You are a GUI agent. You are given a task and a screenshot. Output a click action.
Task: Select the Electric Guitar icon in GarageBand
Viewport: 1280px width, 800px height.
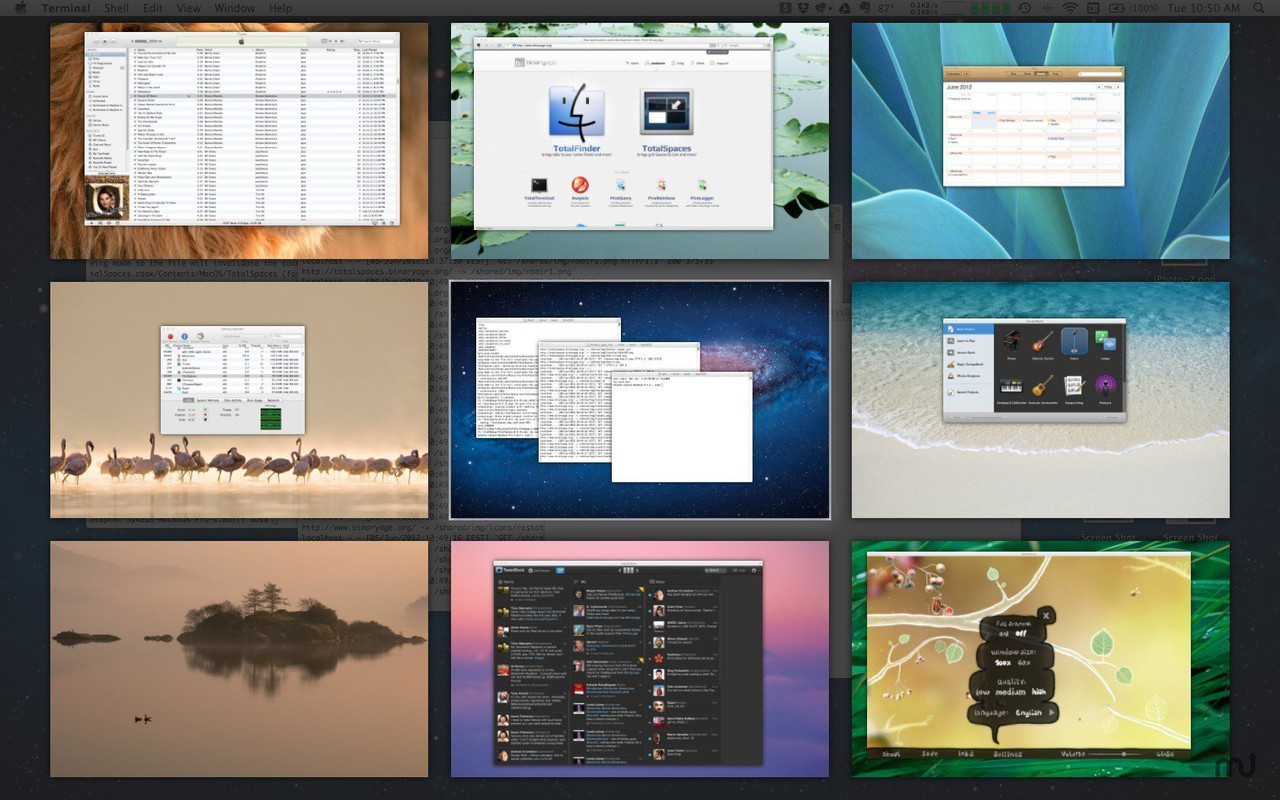point(1043,341)
